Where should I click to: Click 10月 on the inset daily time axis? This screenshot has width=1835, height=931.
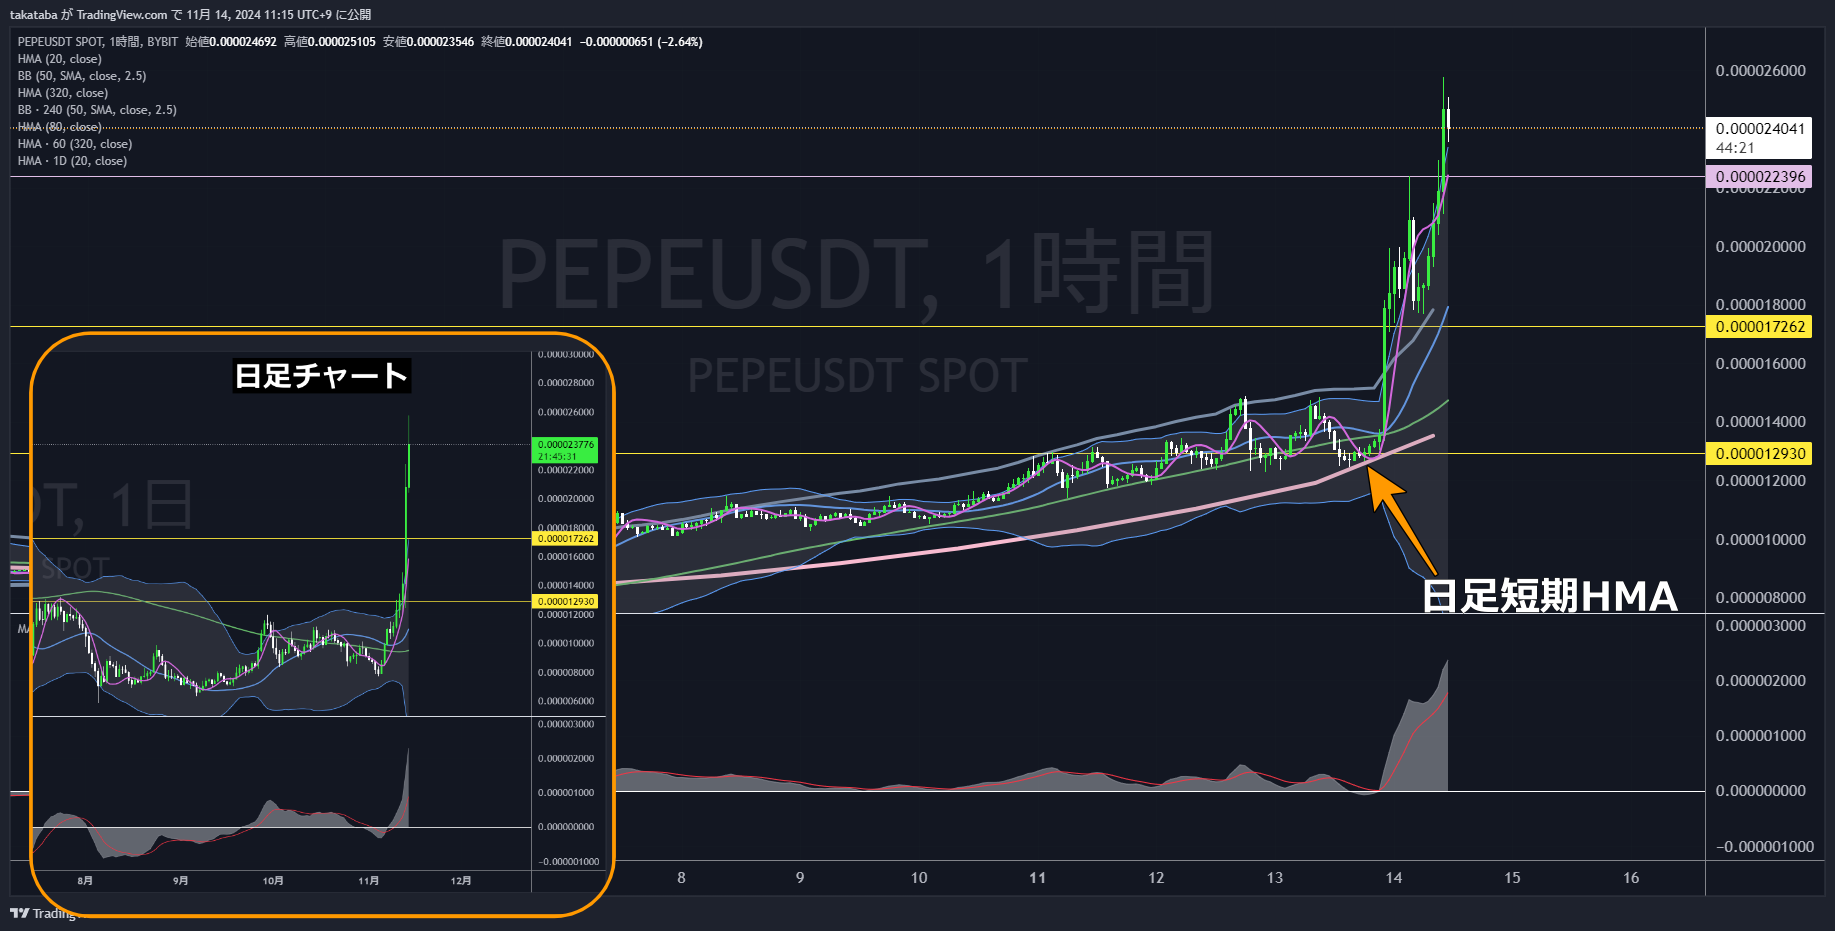273,881
